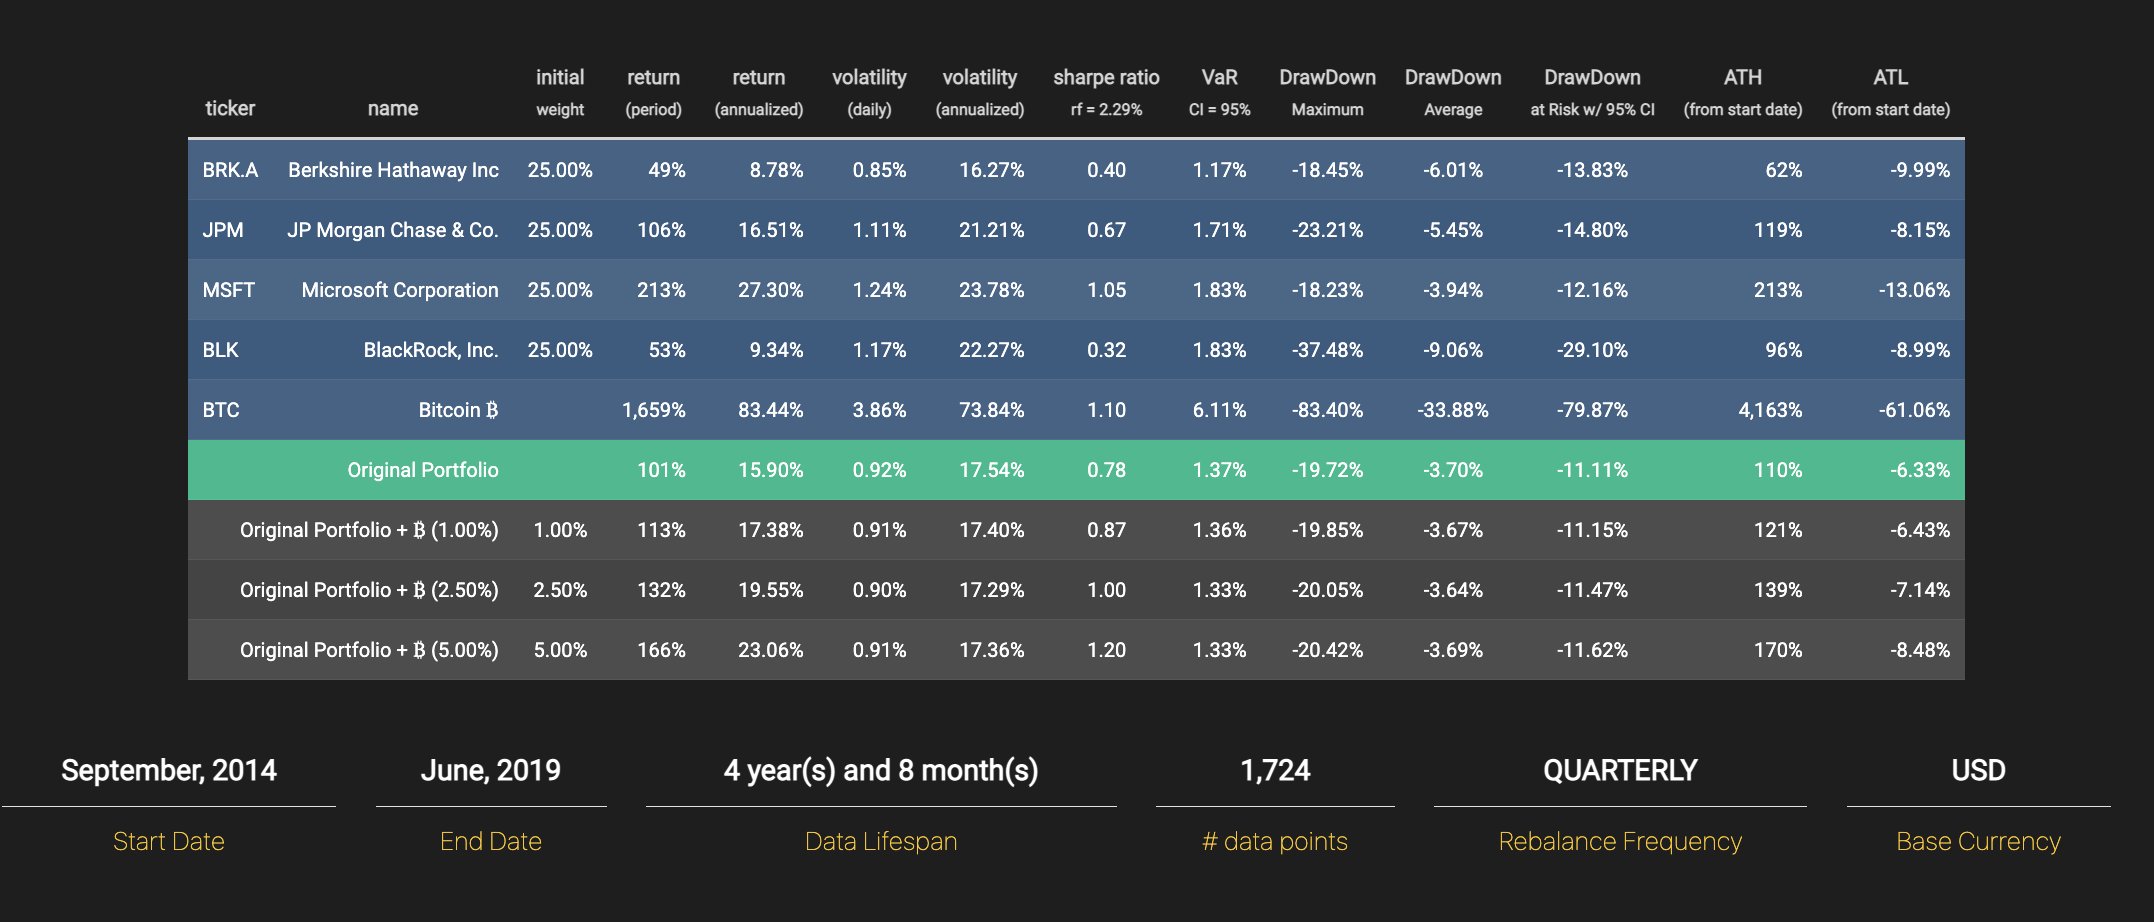Viewport: 2154px width, 922px height.
Task: Click the Bitcoin ₿ name cell
Action: (458, 410)
